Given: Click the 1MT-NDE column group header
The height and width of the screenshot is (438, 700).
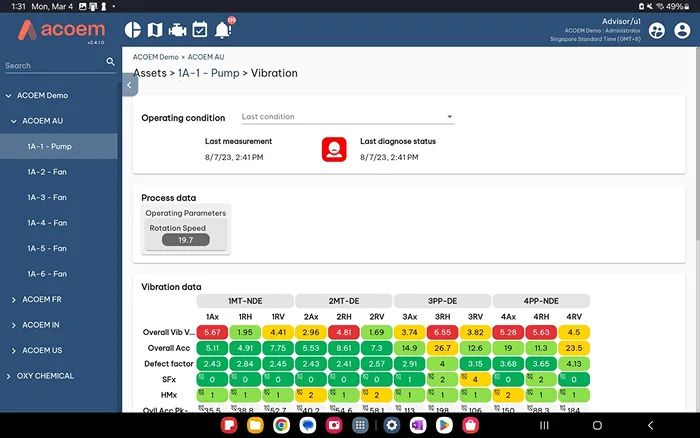Looking at the screenshot, I should (245, 301).
